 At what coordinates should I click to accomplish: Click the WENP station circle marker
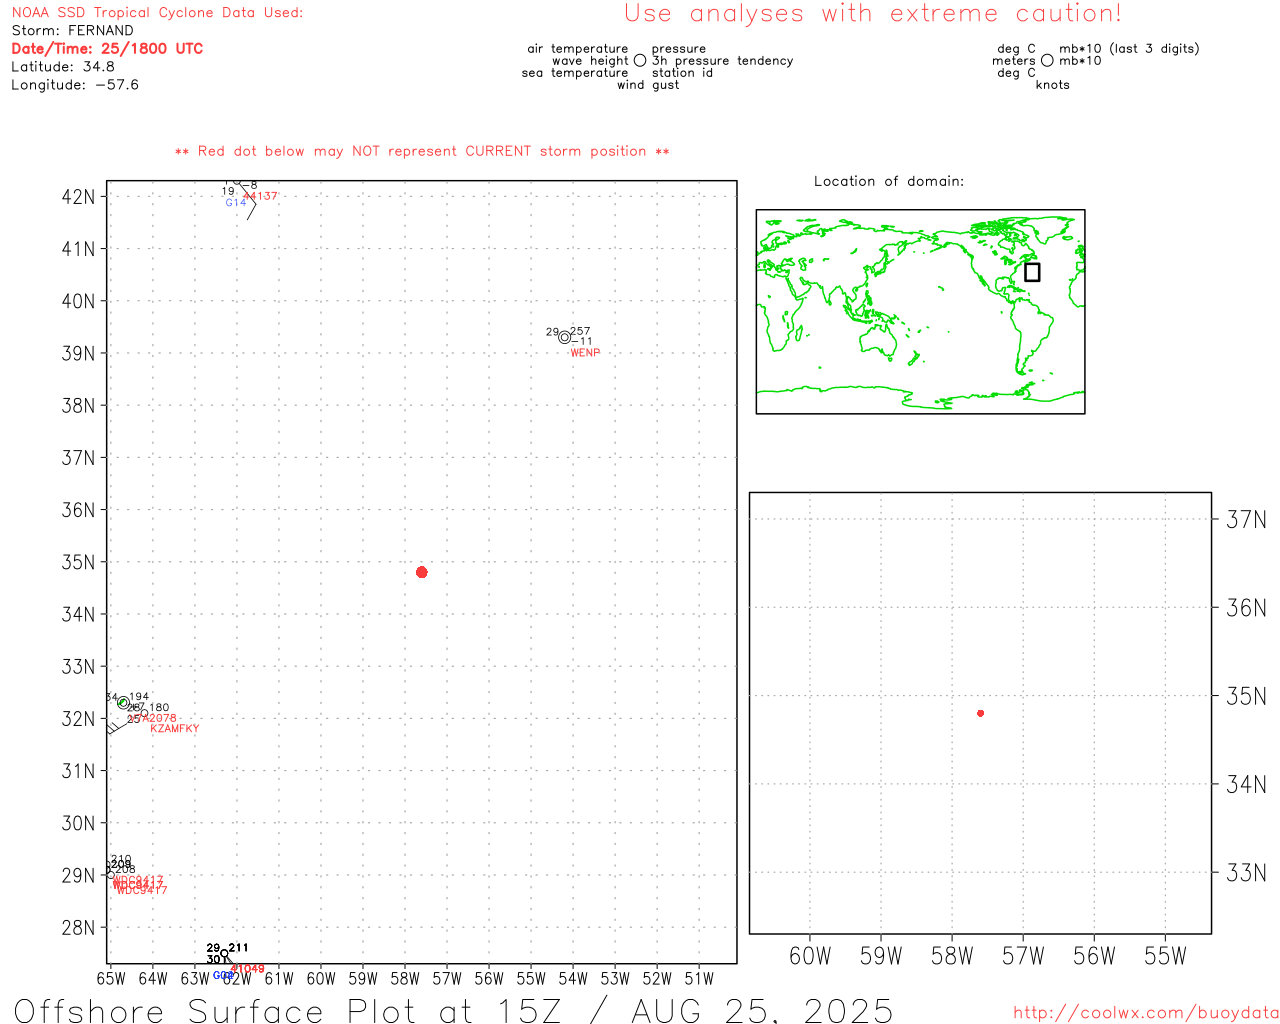click(x=565, y=338)
